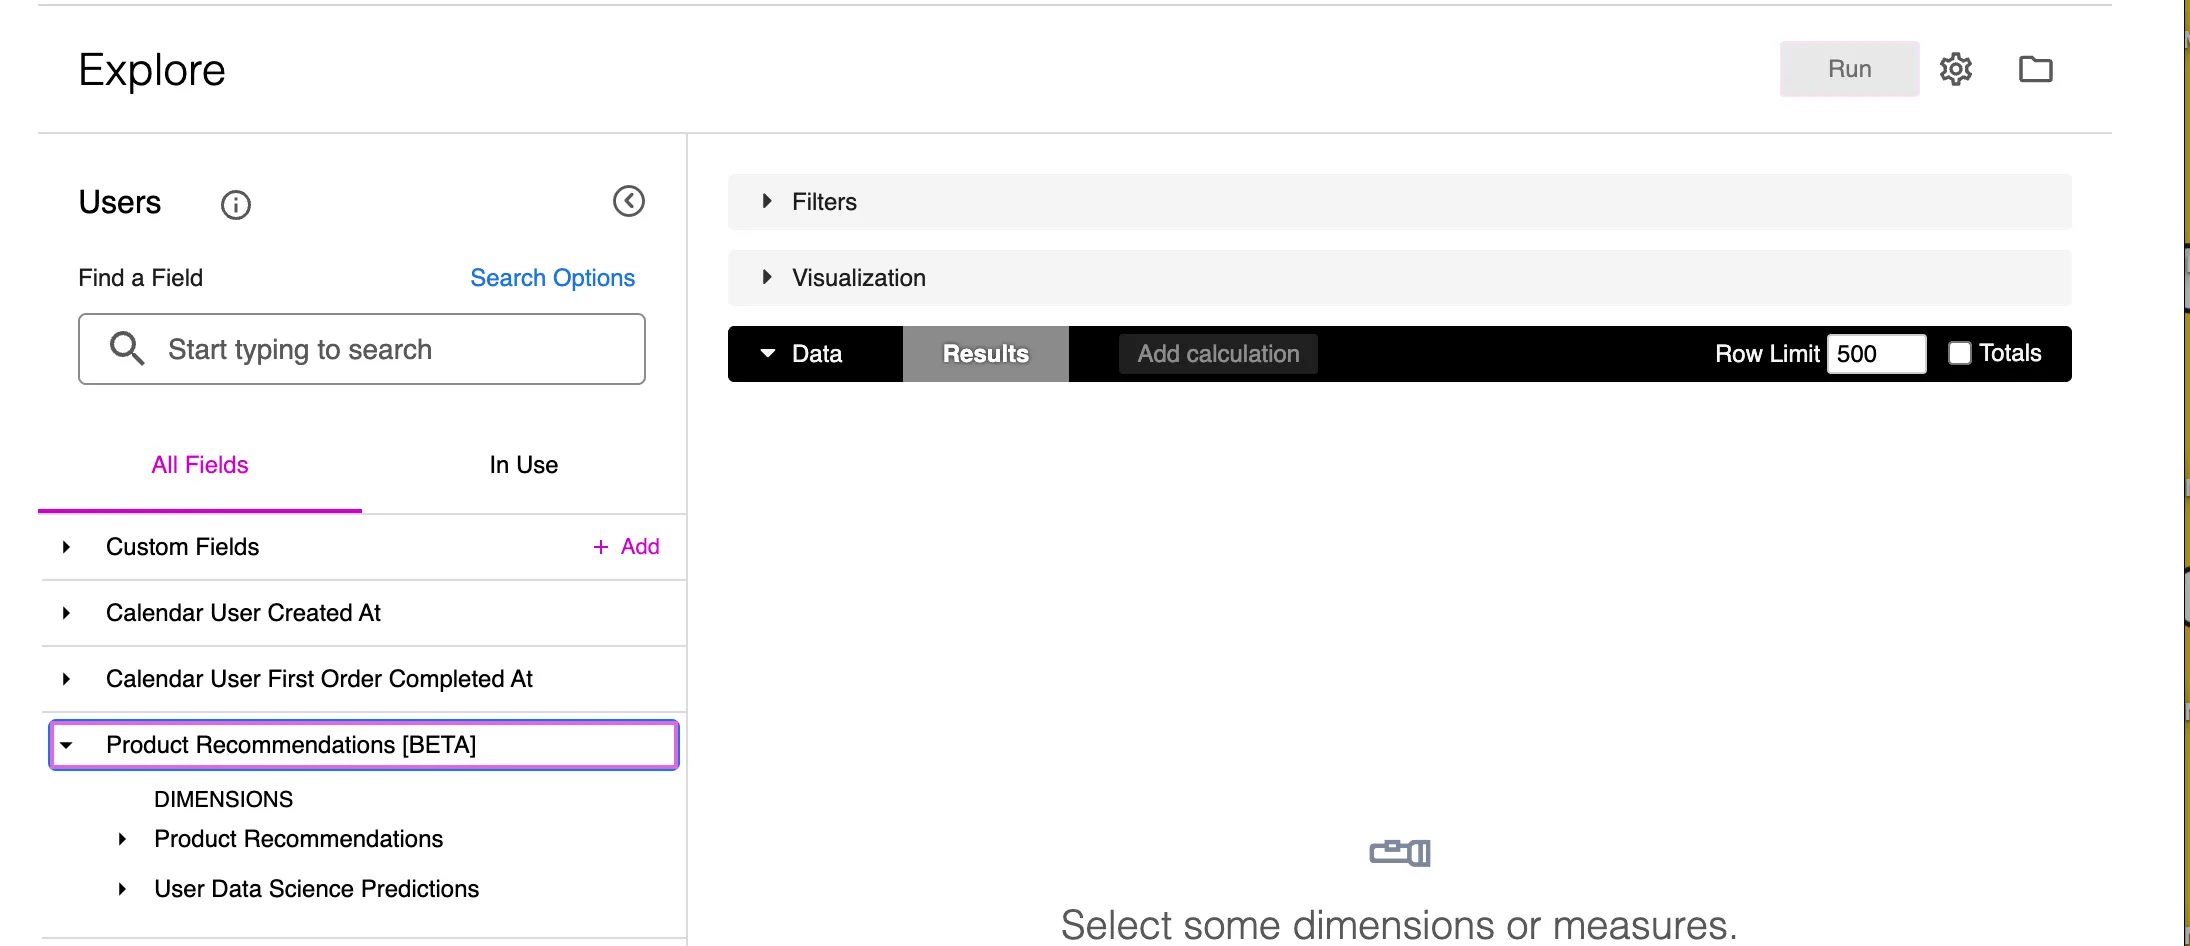This screenshot has height=946, width=2190.
Task: Focus the Find a Field search box
Action: tap(362, 349)
